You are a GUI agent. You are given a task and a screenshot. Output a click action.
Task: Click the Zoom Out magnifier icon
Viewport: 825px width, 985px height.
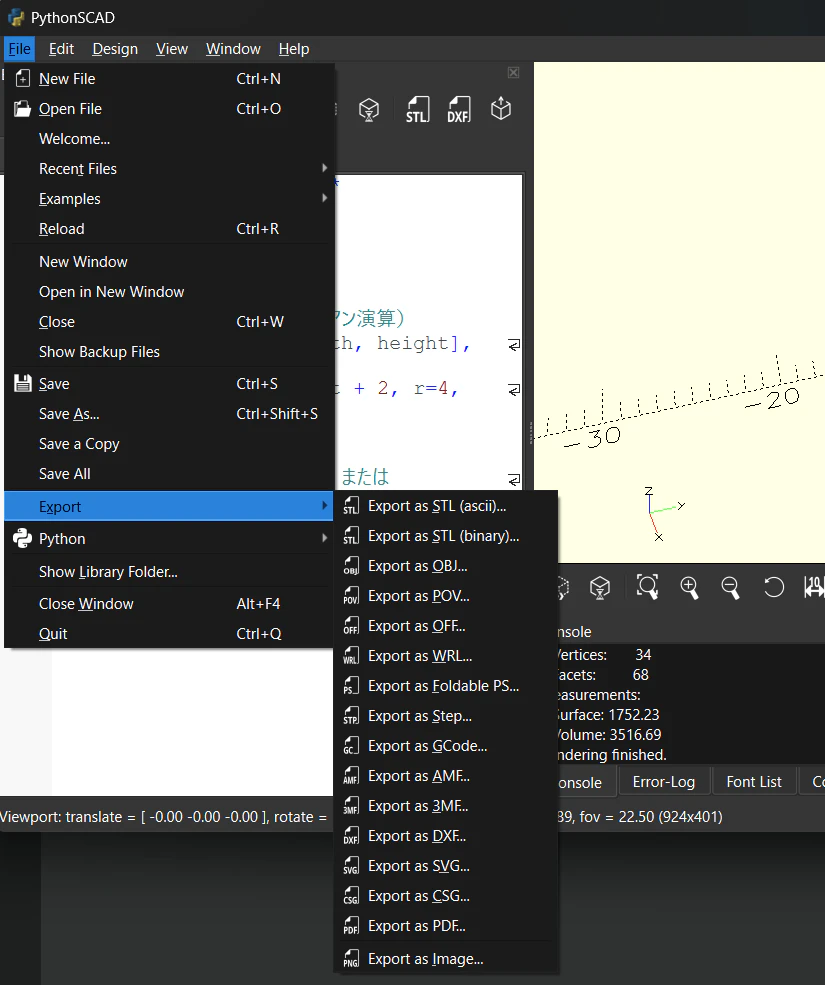pos(730,587)
